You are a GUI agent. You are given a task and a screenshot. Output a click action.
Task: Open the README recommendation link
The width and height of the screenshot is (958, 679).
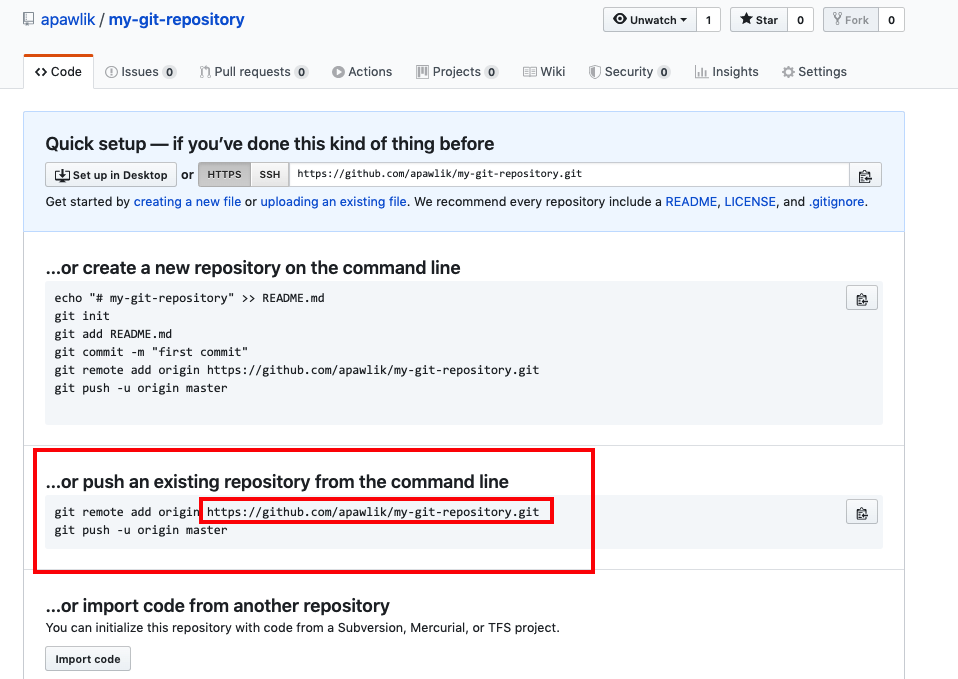pyautogui.click(x=691, y=202)
